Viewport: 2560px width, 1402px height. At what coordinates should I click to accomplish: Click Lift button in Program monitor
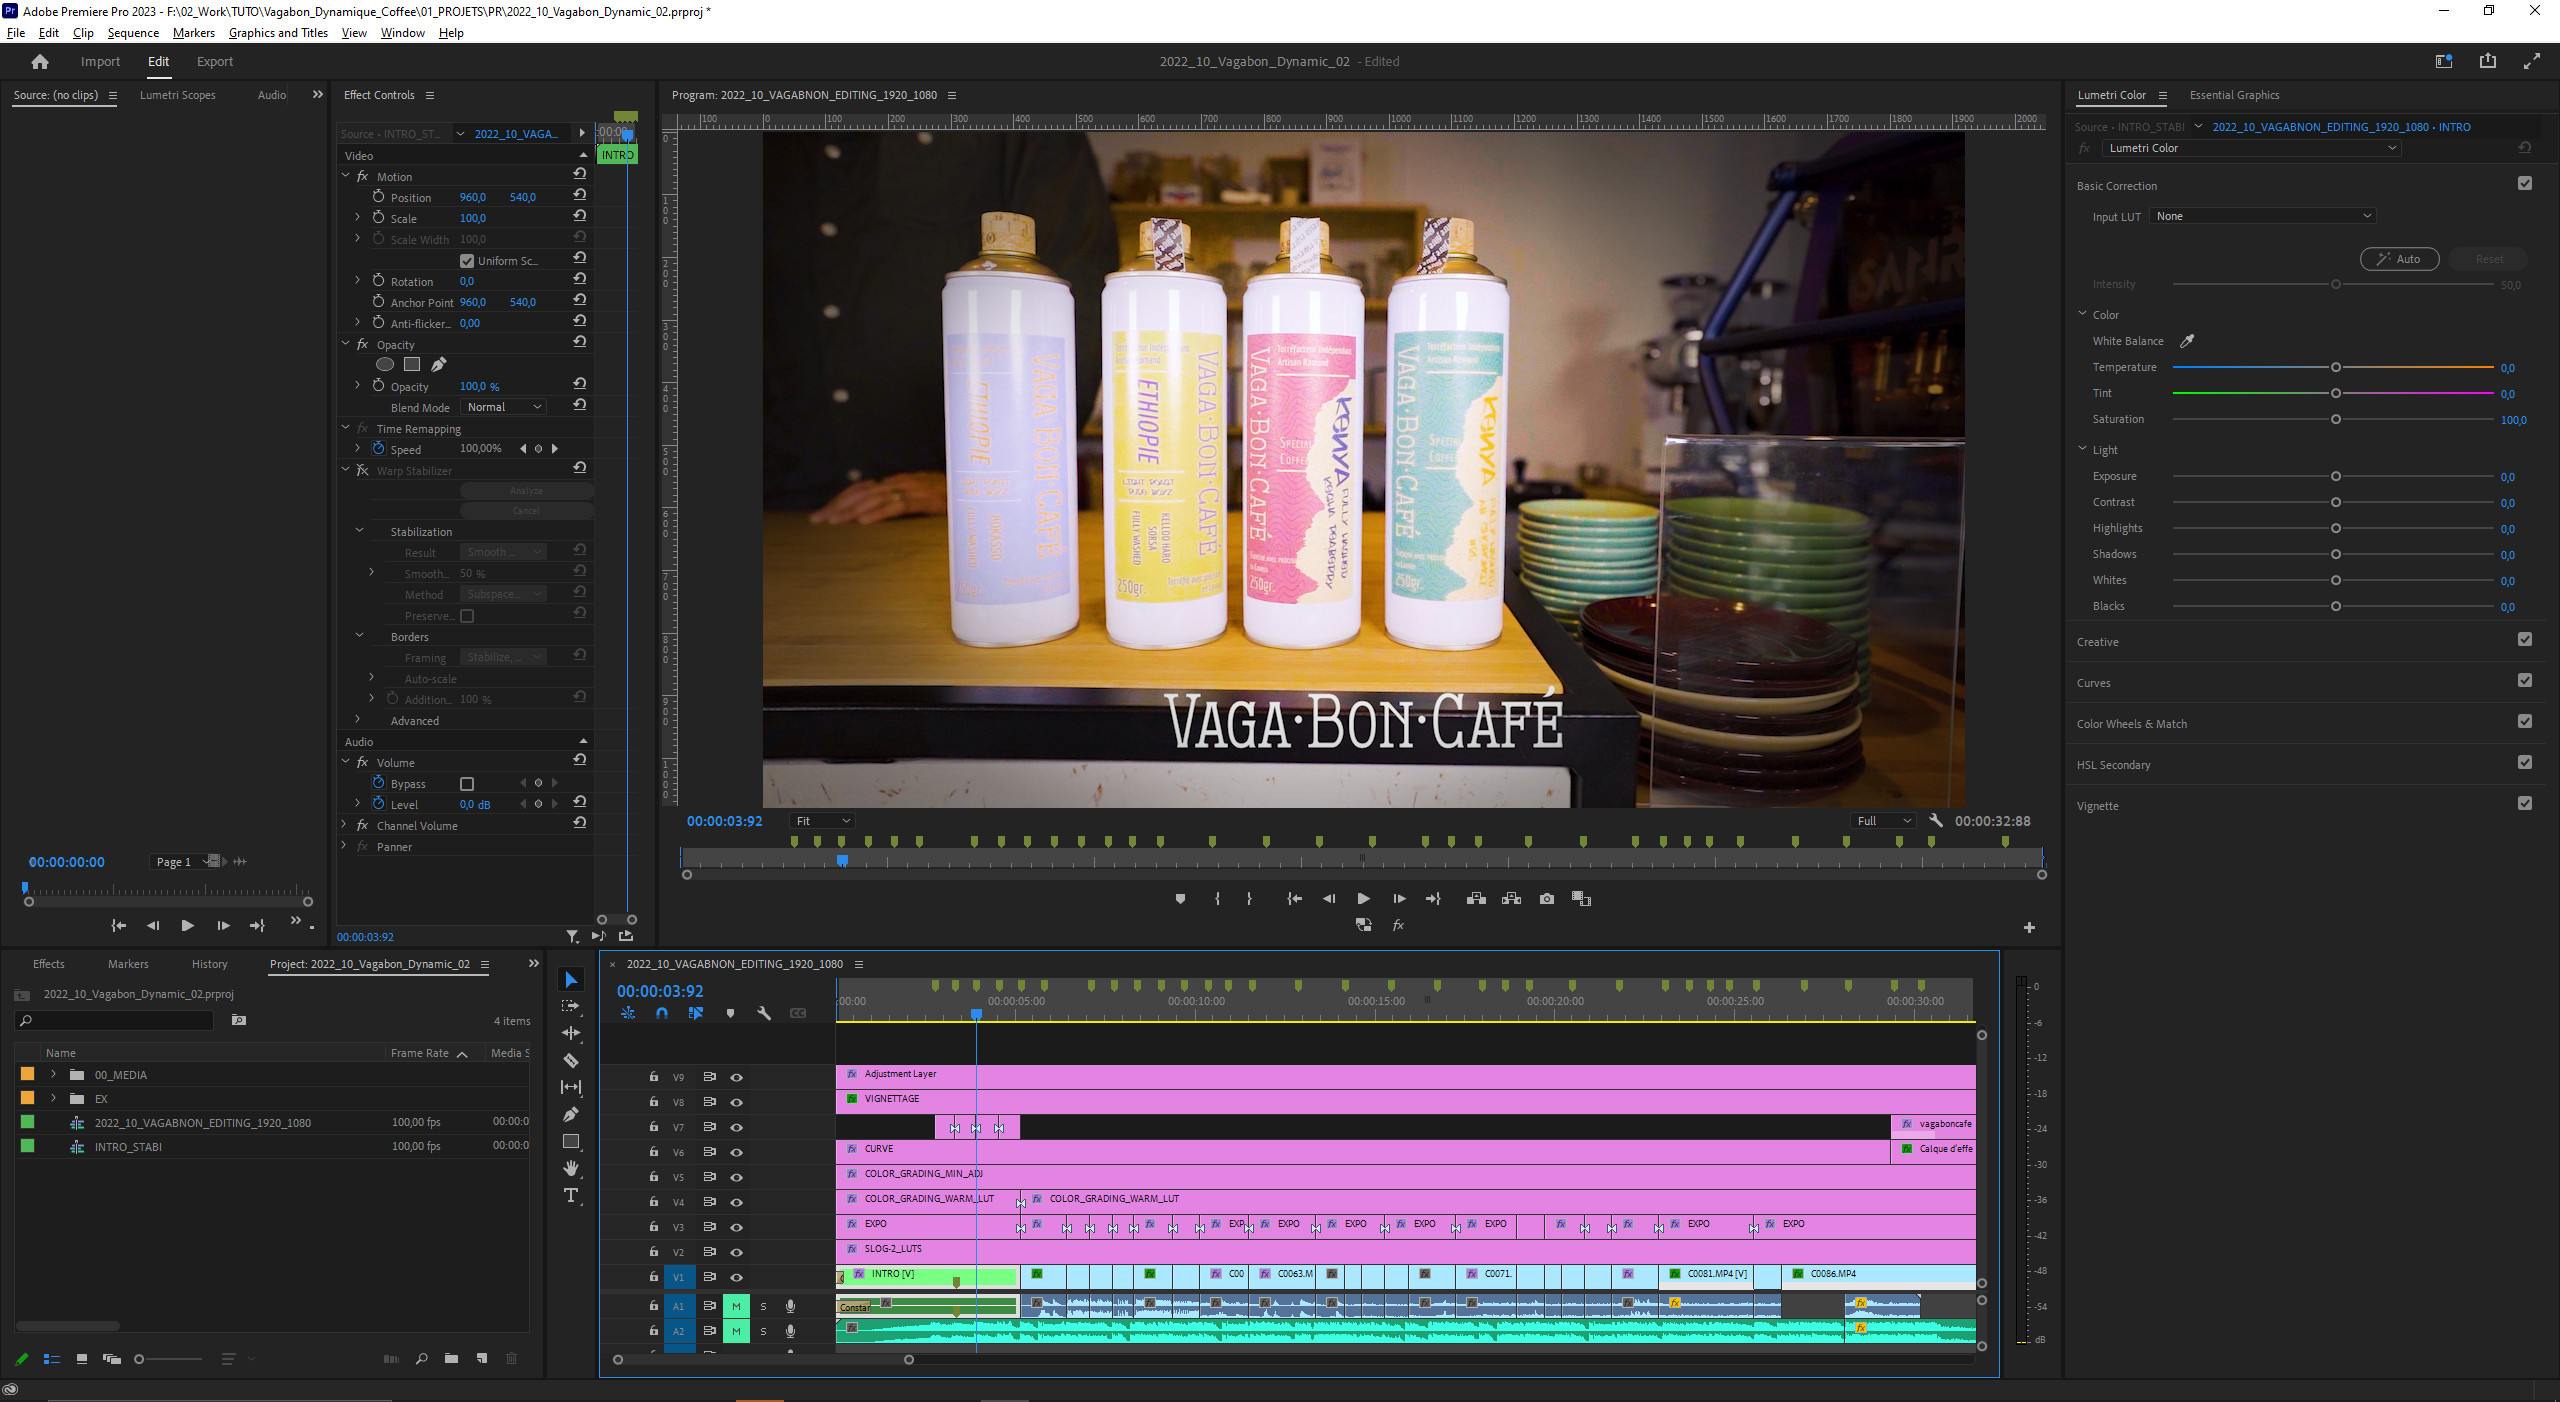(1476, 899)
